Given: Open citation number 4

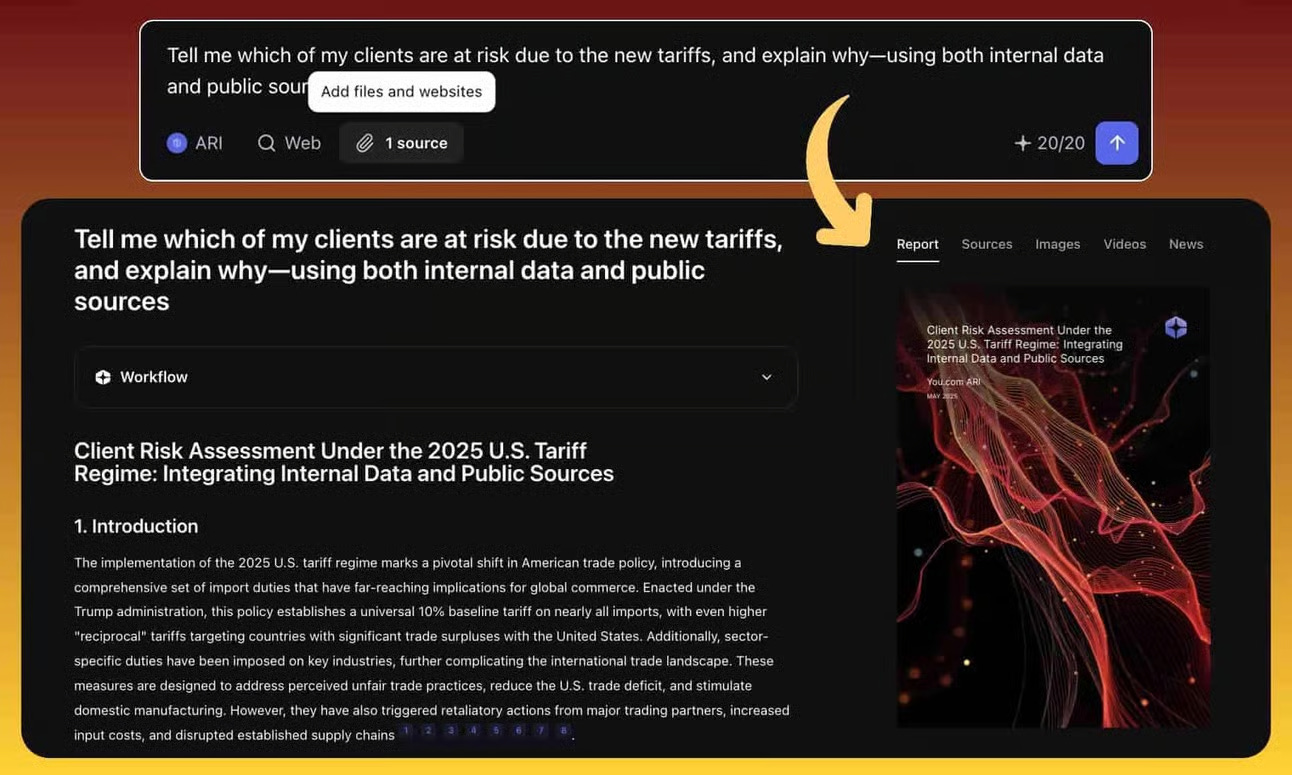Looking at the screenshot, I should point(474,731).
